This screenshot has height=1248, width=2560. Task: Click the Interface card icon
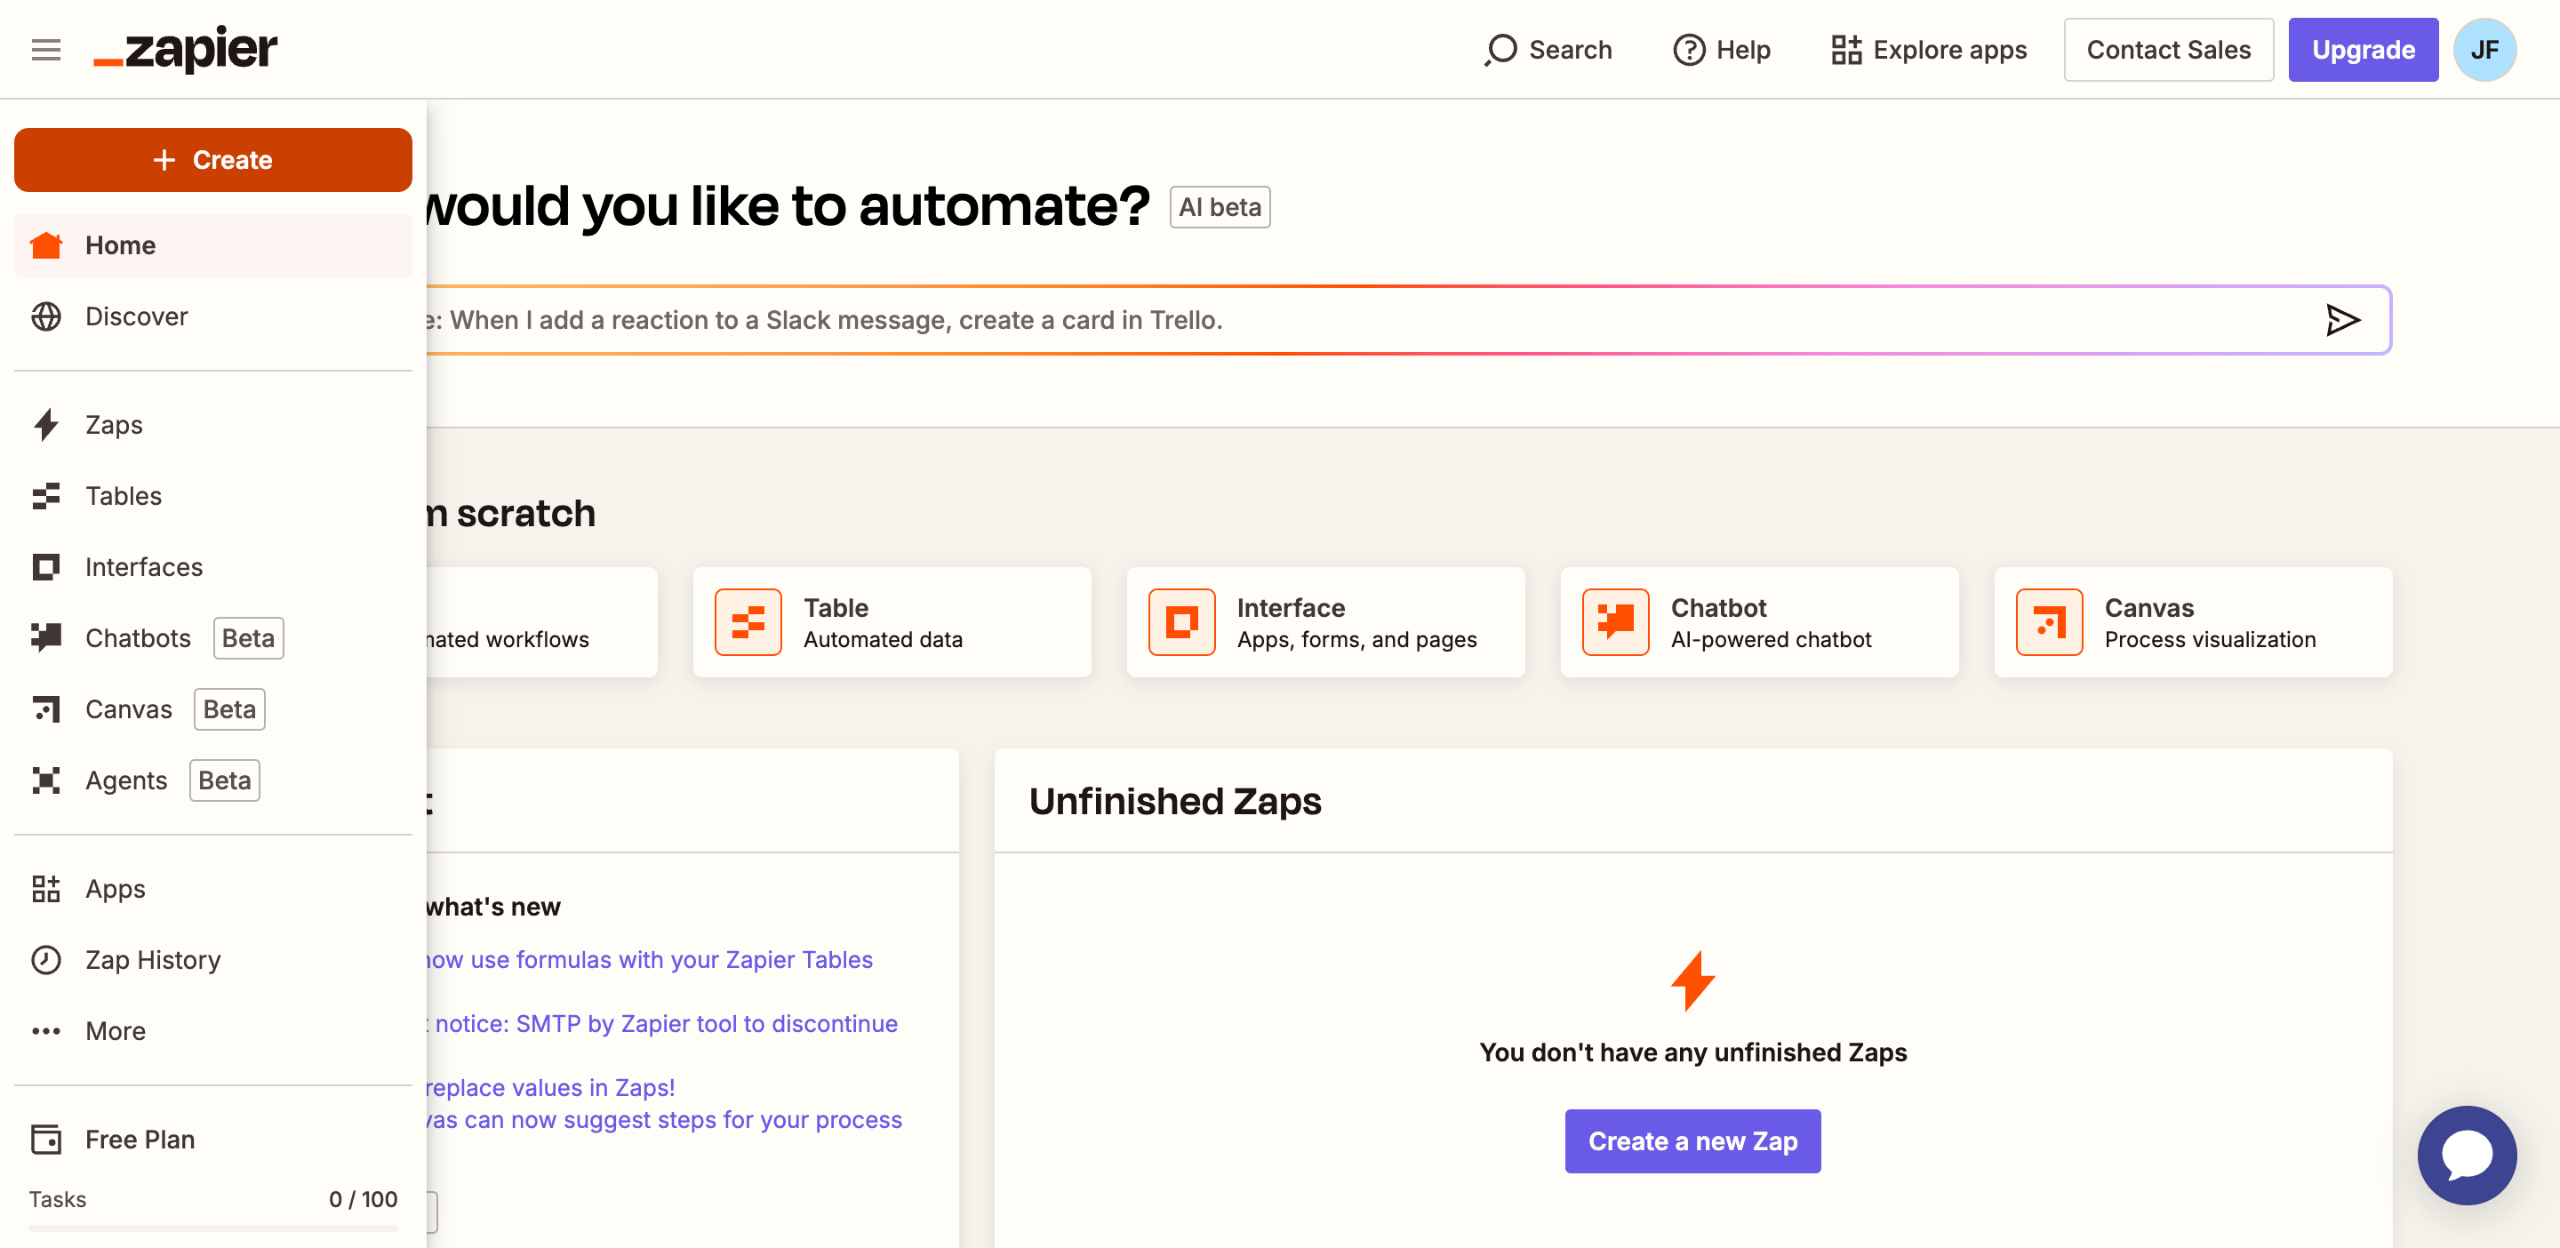1181,622
